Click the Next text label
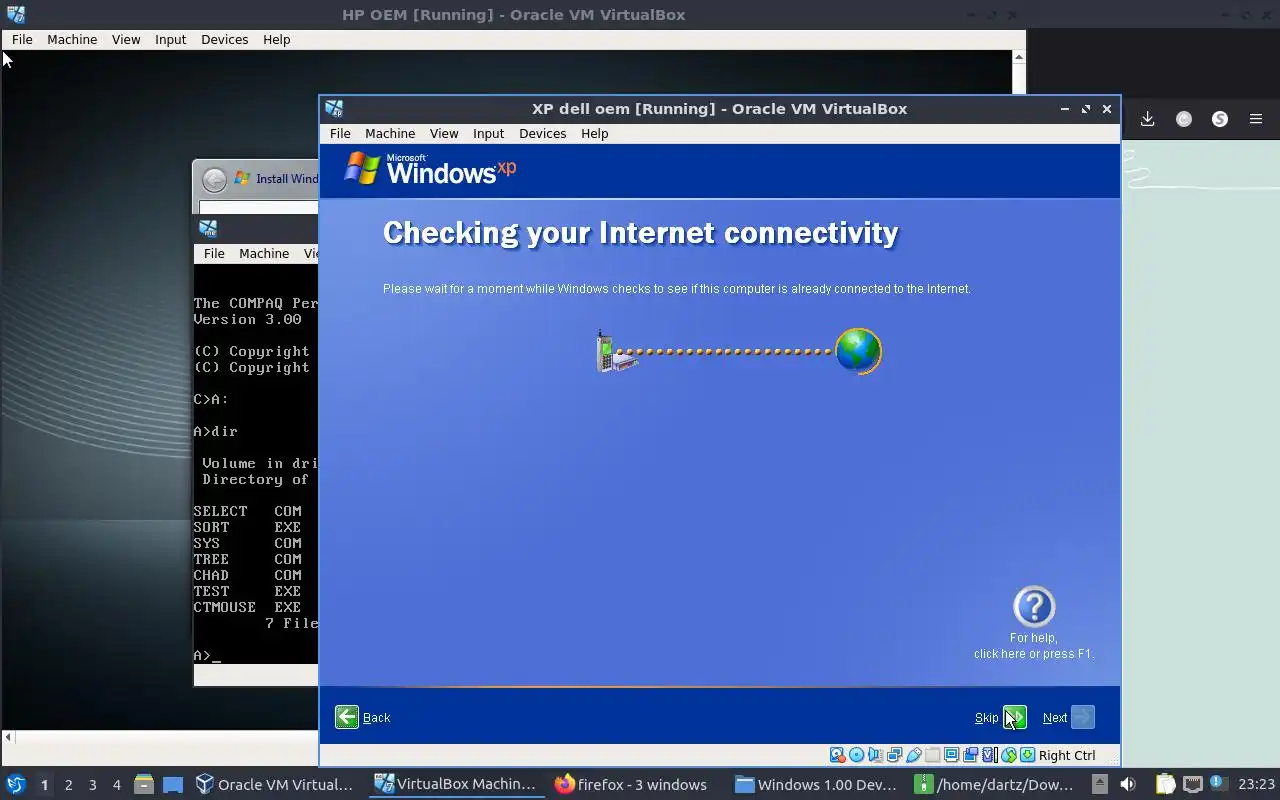Viewport: 1280px width, 800px height. pyautogui.click(x=1055, y=718)
